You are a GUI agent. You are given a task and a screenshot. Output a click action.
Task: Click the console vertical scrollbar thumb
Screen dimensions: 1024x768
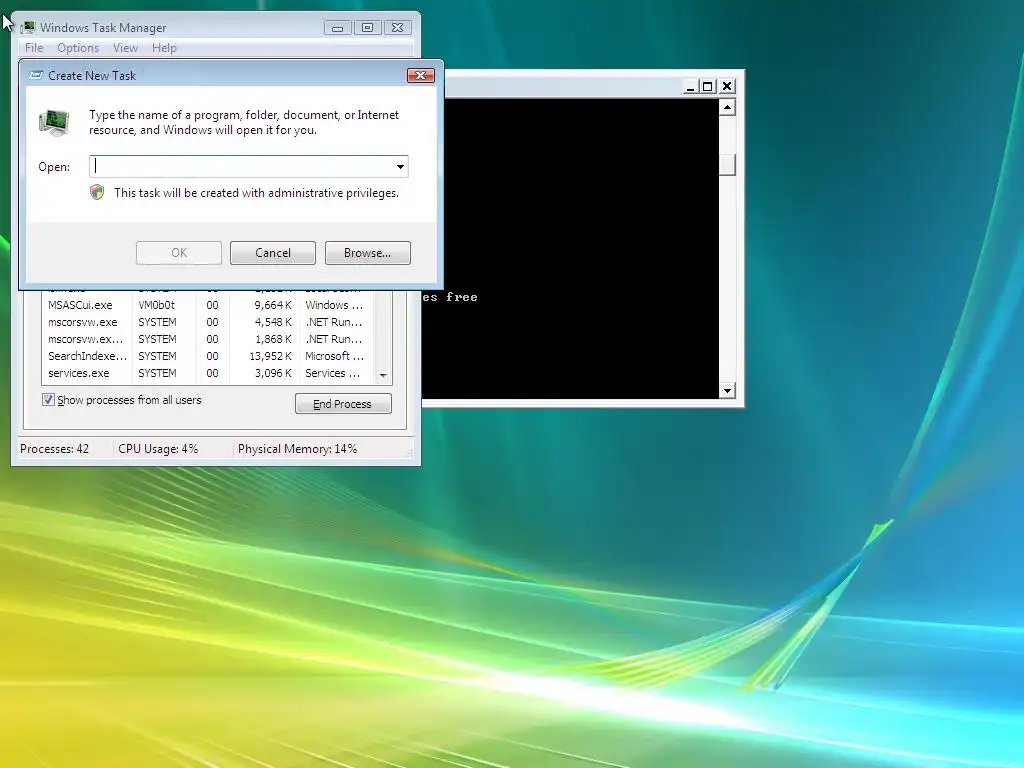click(728, 165)
